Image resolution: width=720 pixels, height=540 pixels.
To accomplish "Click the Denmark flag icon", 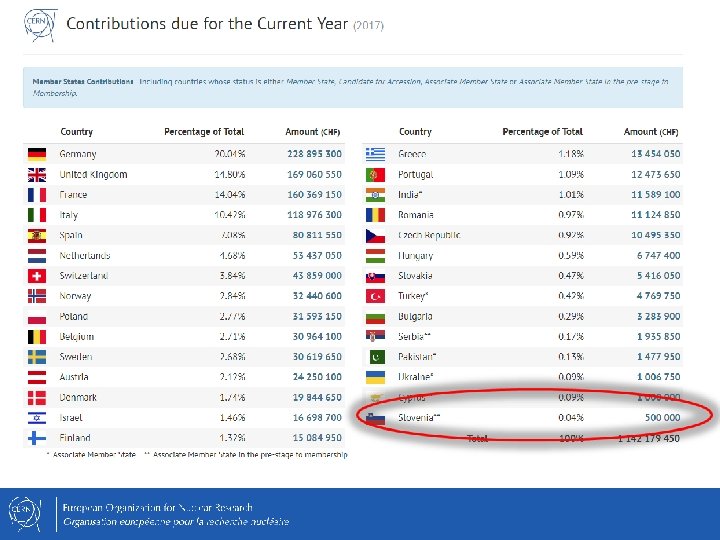I will coord(37,398).
